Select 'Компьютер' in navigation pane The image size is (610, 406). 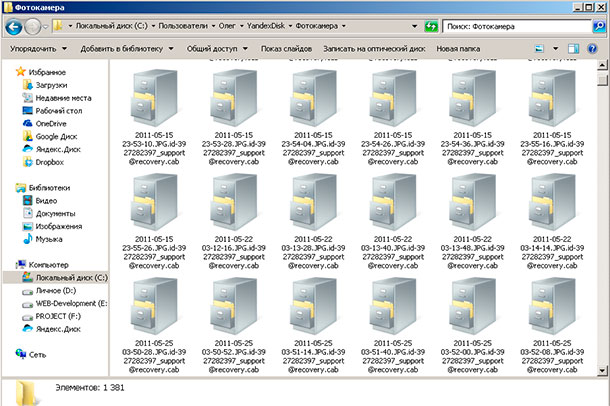point(42,264)
